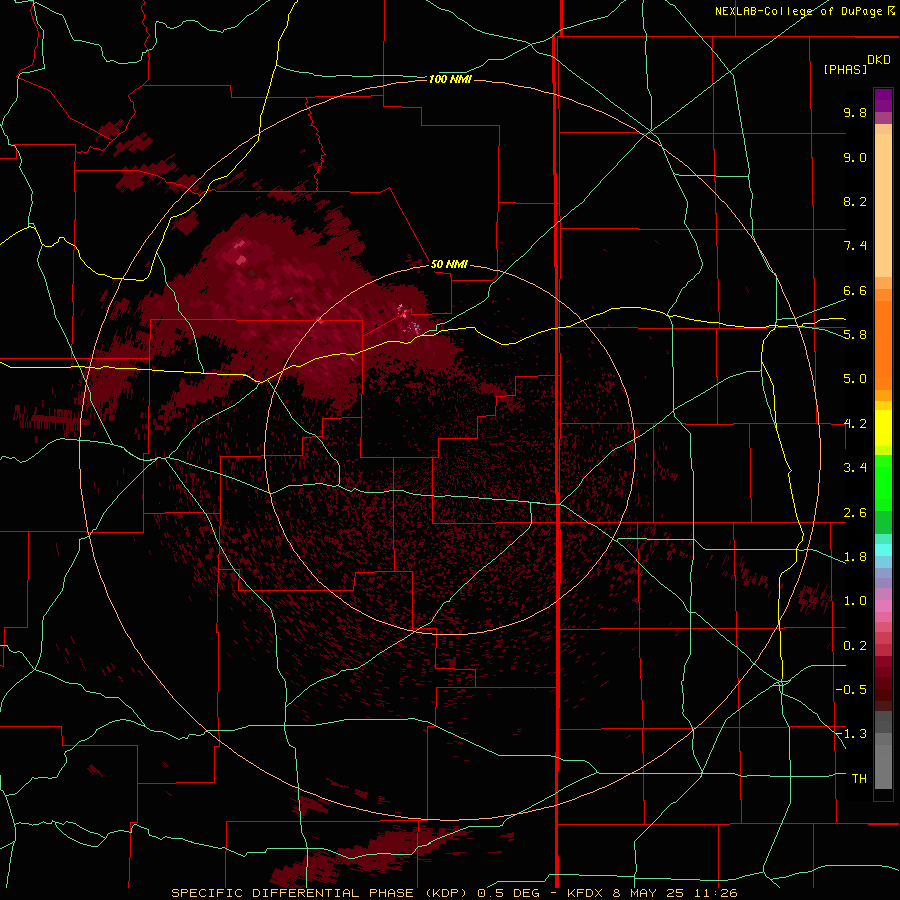Click the 9.0 value on the color scale
Screen dimensions: 900x900
pos(855,157)
